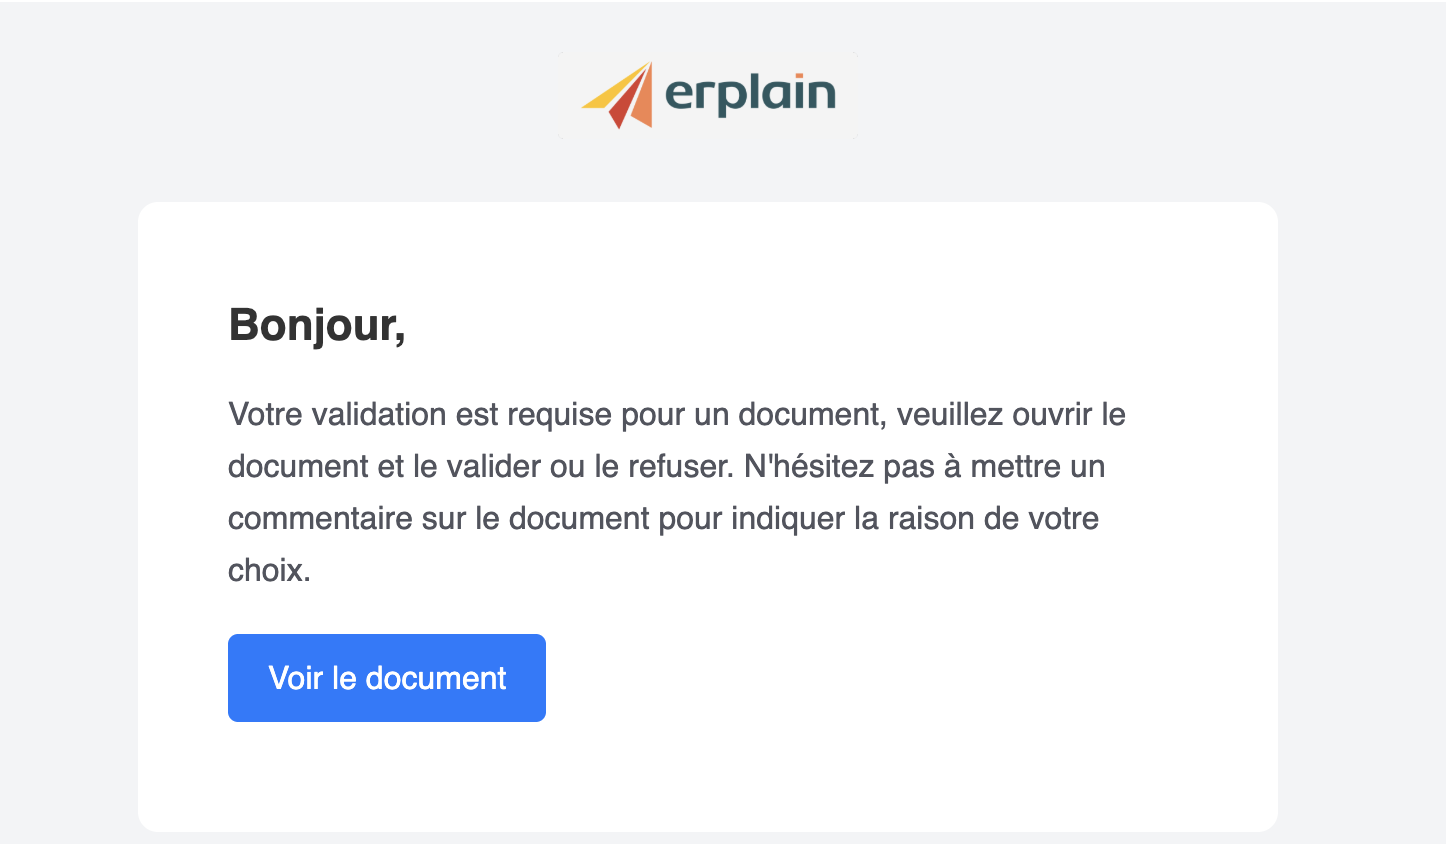Click the word "ouvrir" in the first line
Viewport: 1446px width, 844px height.
(1052, 414)
